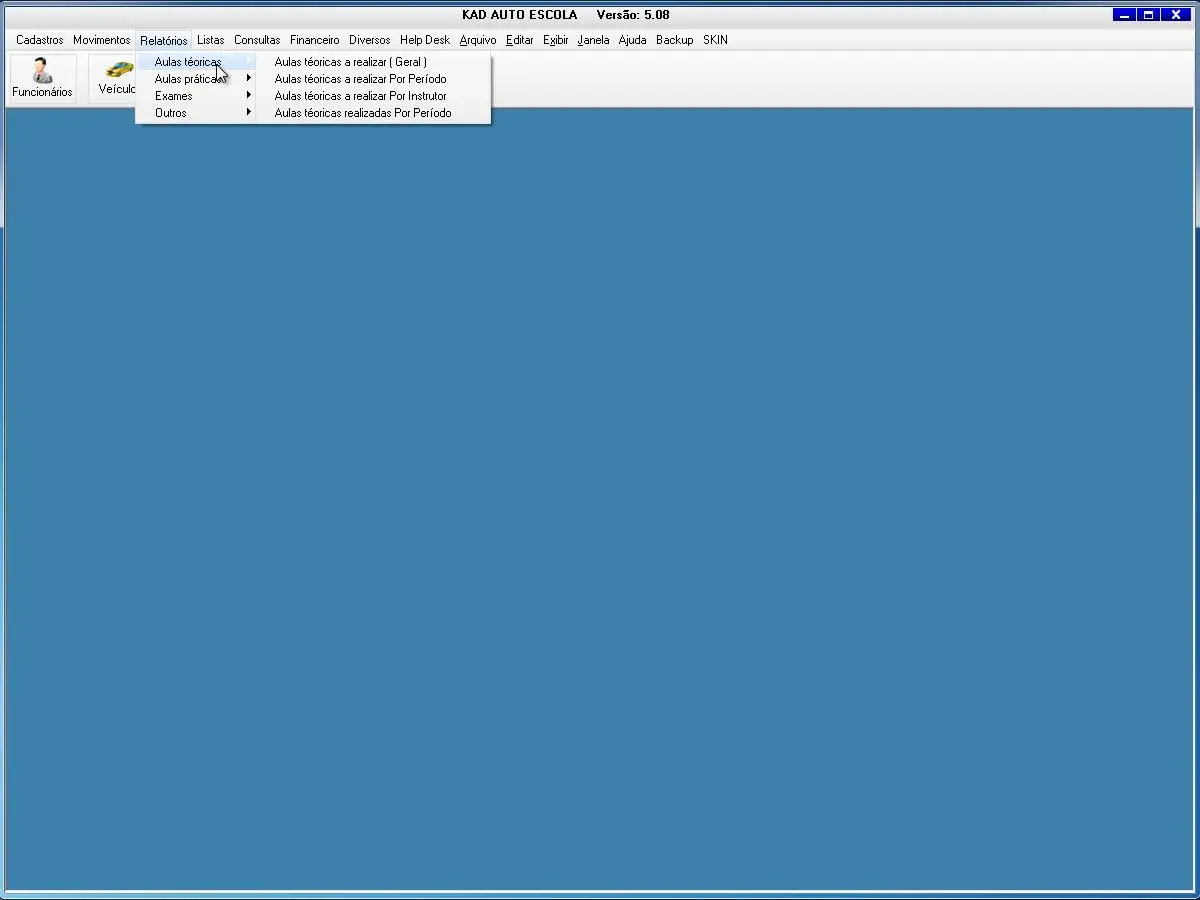Open Aulas téoricas a realizar Por Instrutor
Viewport: 1200px width, 900px height.
click(x=360, y=96)
